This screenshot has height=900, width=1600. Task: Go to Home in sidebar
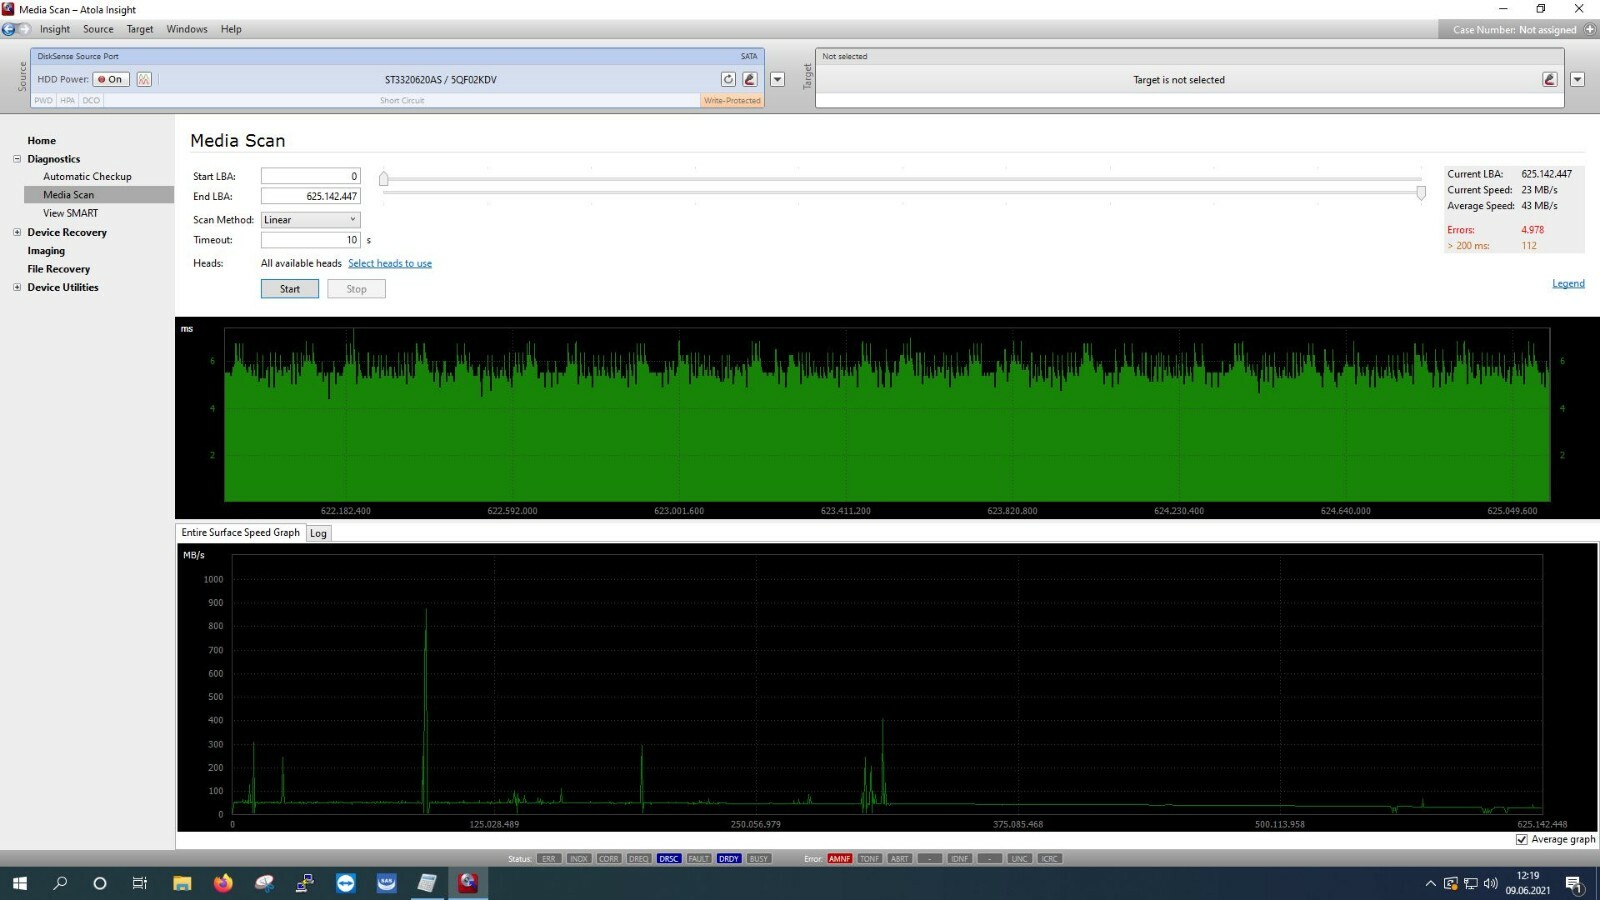pyautogui.click(x=42, y=141)
